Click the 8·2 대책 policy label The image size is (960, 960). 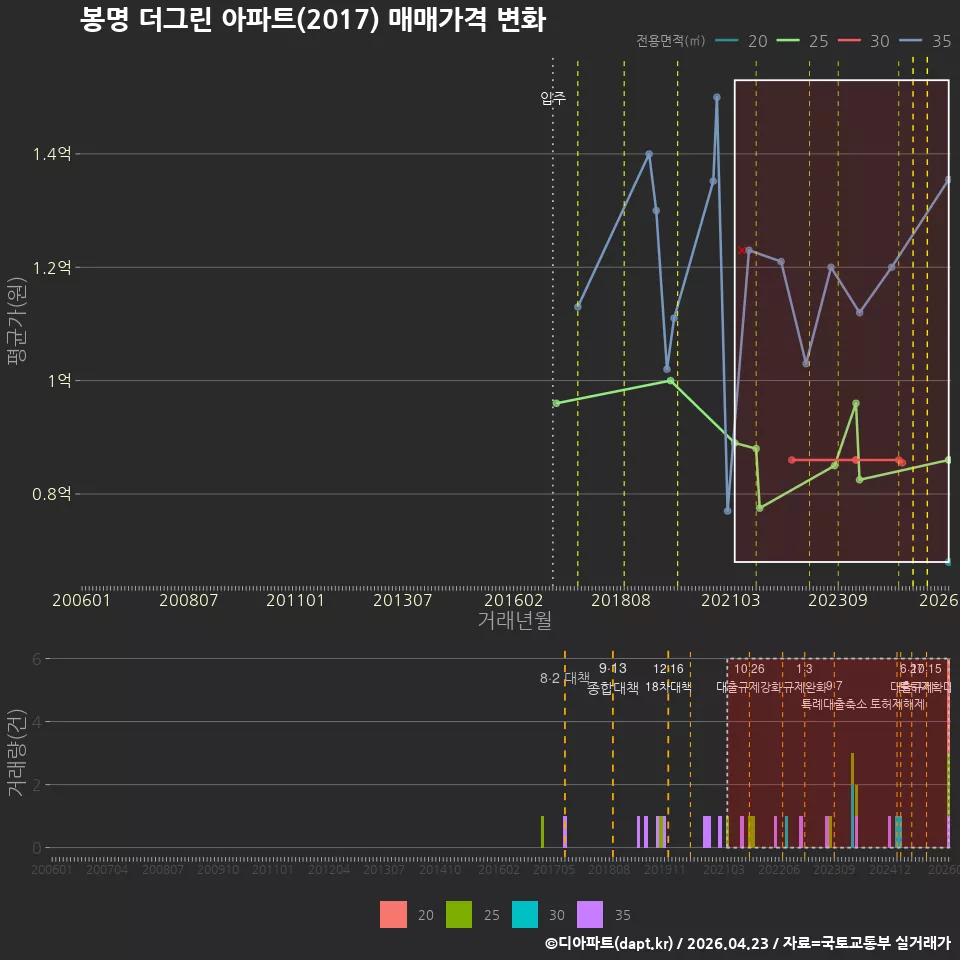563,678
